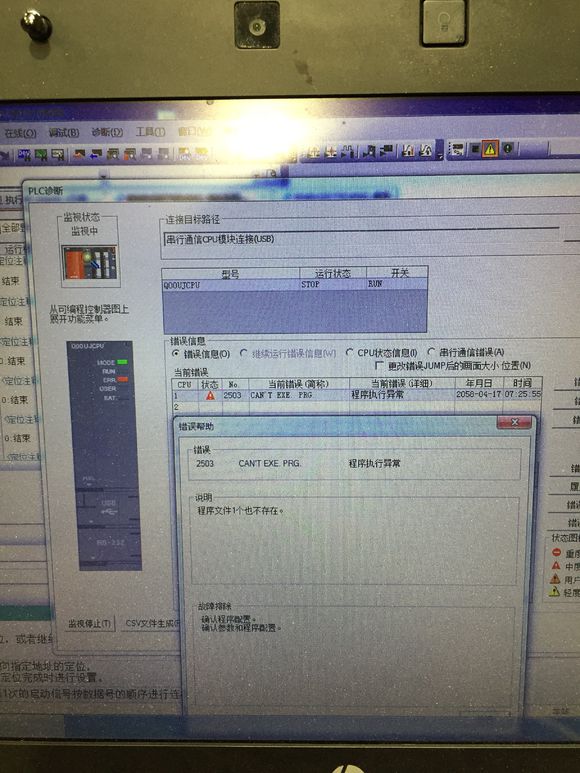Open the 诊断(D) menu
Screen dimensions: 580x773
[107, 132]
